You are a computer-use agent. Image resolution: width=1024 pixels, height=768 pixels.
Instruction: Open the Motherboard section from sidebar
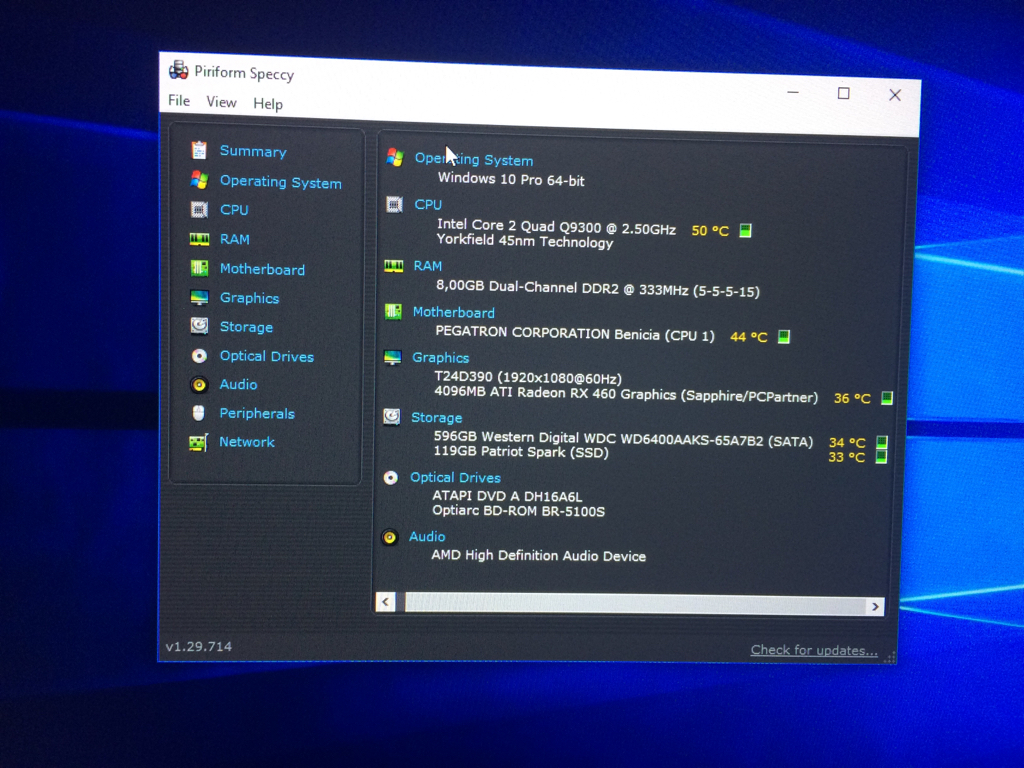[x=262, y=269]
